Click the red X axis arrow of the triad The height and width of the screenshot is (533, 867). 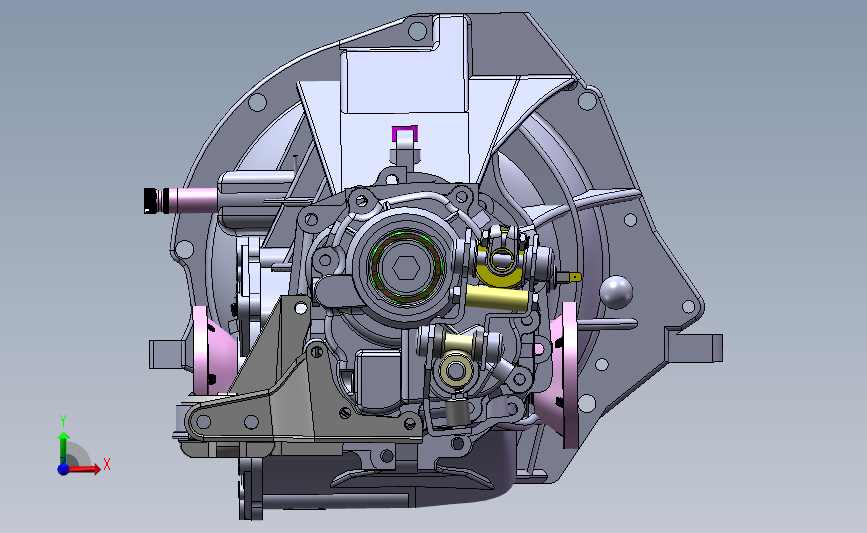[x=86, y=469]
